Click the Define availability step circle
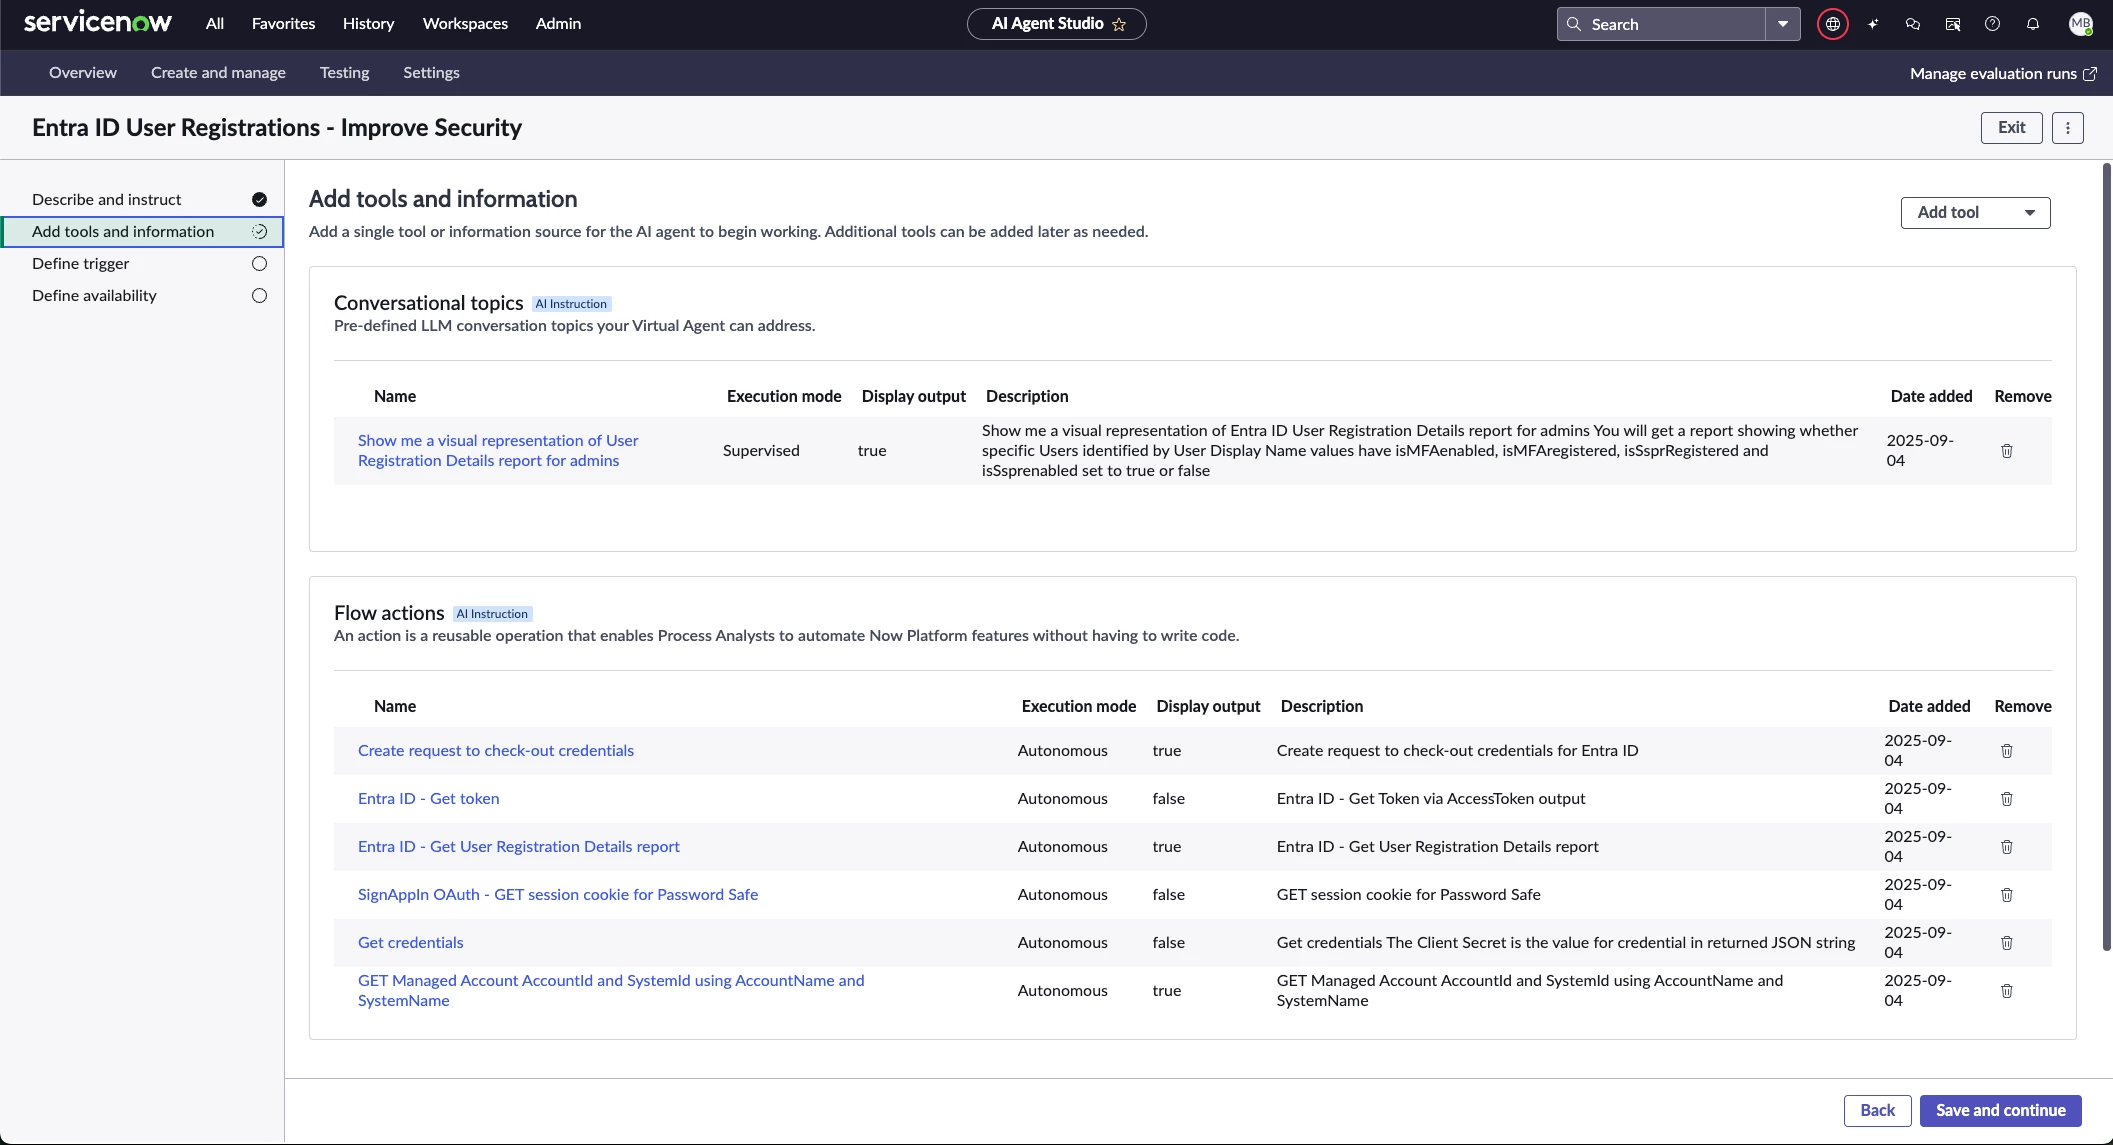This screenshot has height=1145, width=2113. click(260, 296)
